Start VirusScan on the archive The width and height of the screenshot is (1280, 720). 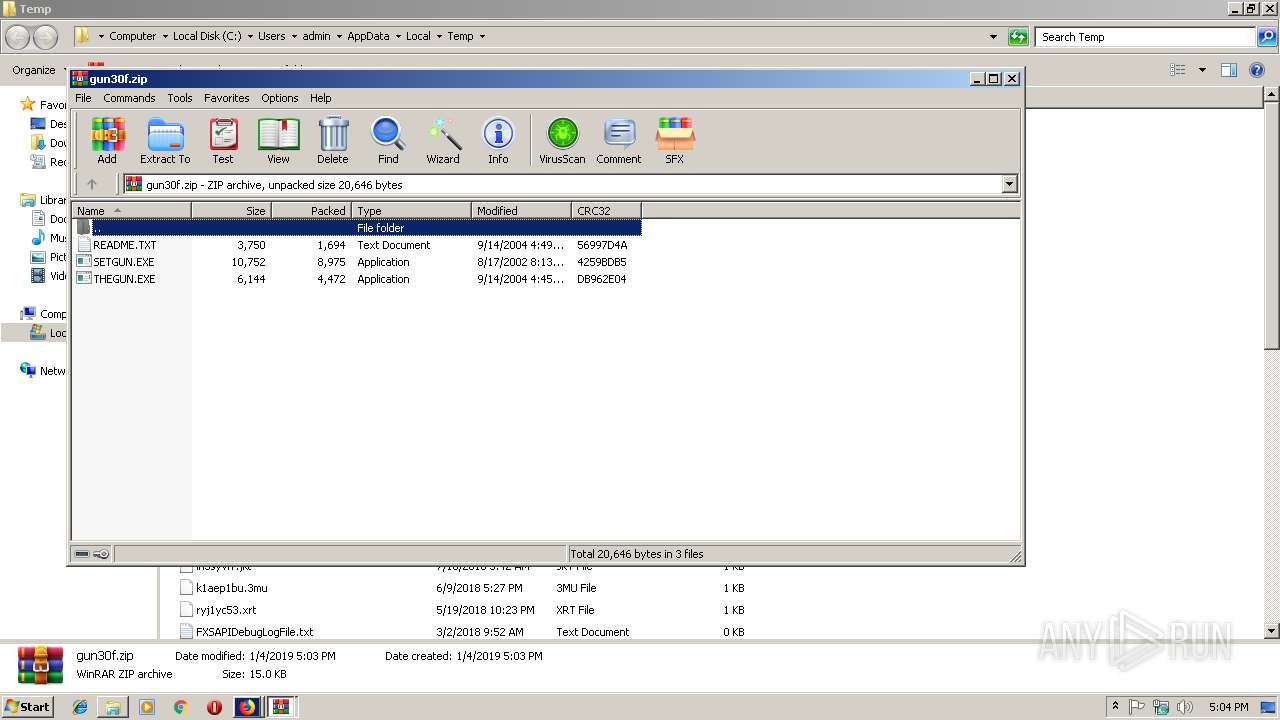coord(562,140)
